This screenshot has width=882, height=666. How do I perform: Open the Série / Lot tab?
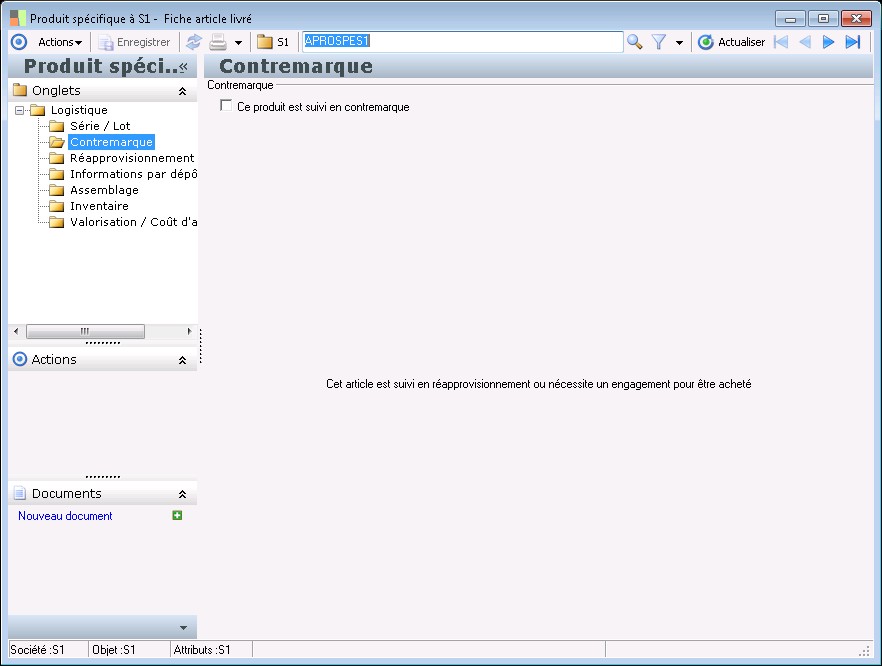(89, 126)
